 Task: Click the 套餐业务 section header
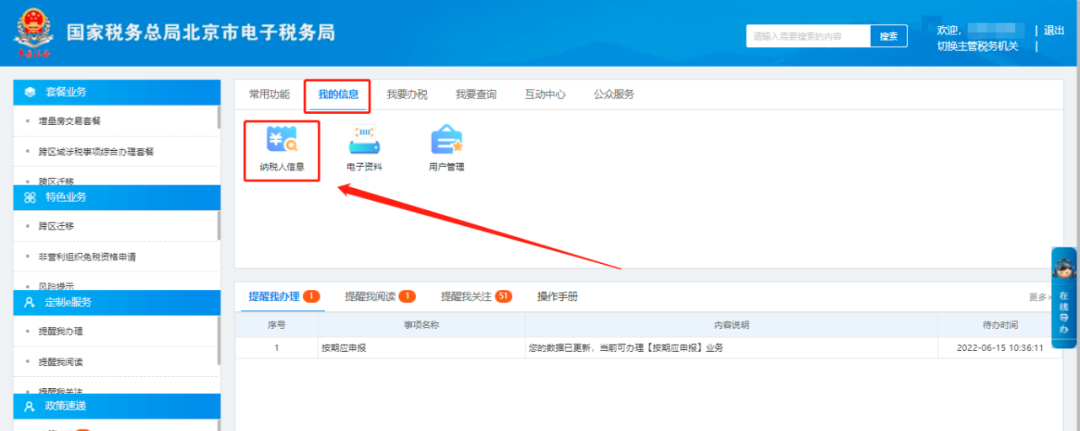[x=117, y=92]
